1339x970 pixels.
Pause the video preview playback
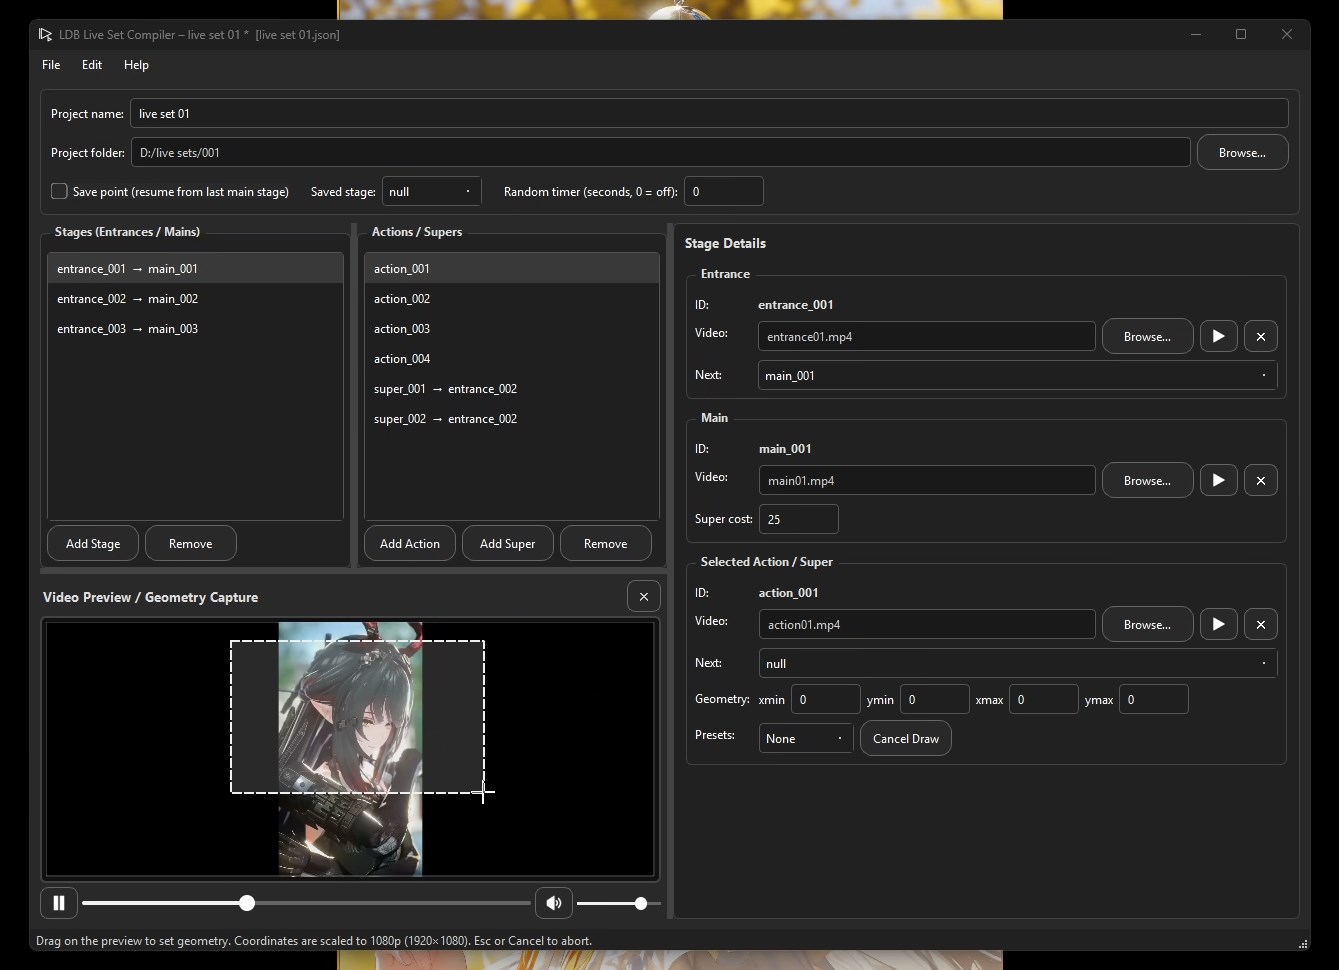[x=59, y=903]
